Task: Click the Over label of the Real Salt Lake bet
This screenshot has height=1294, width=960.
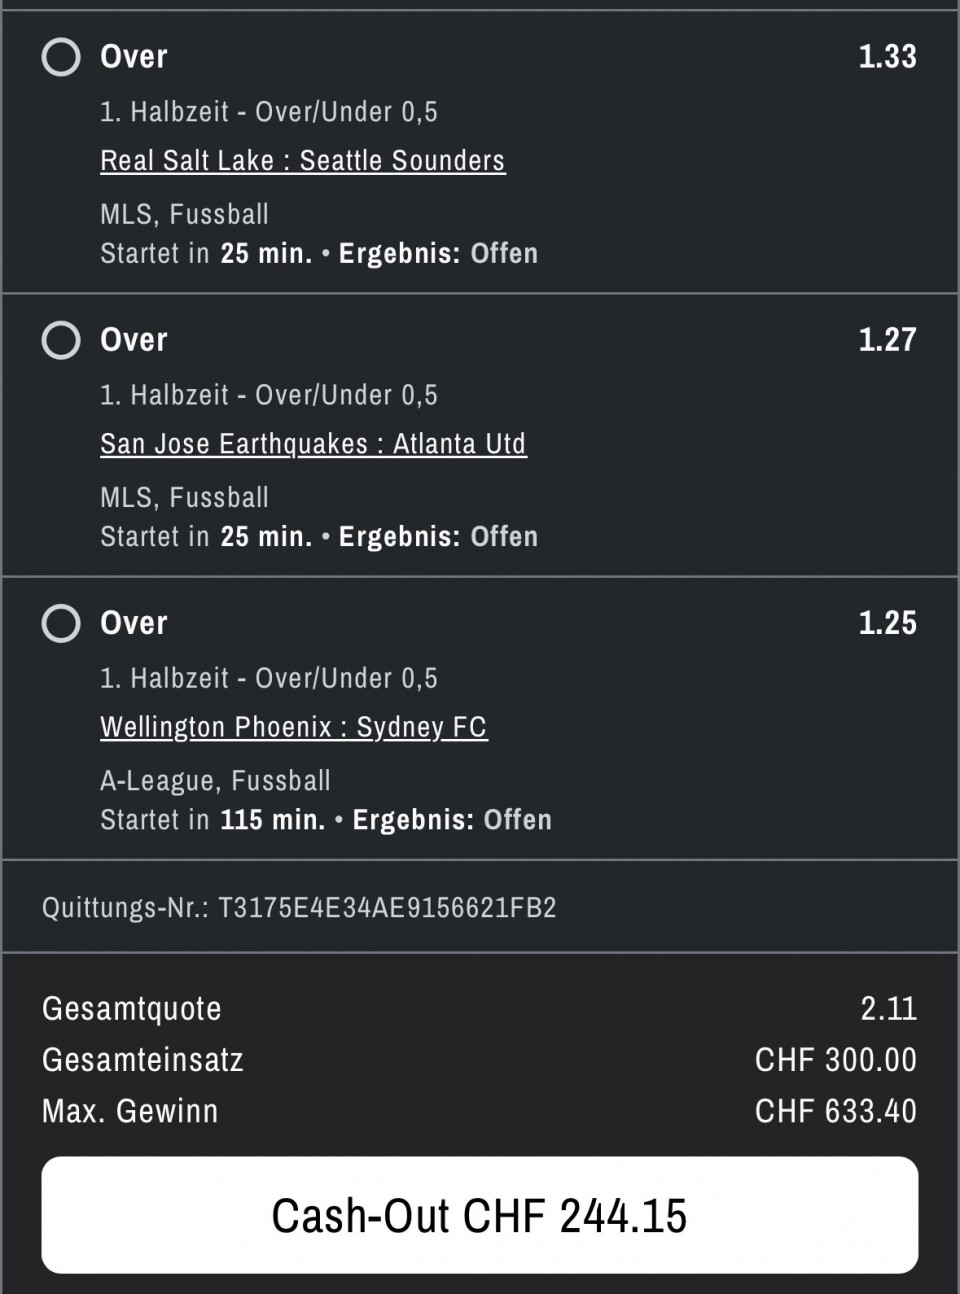Action: pyautogui.click(x=134, y=57)
